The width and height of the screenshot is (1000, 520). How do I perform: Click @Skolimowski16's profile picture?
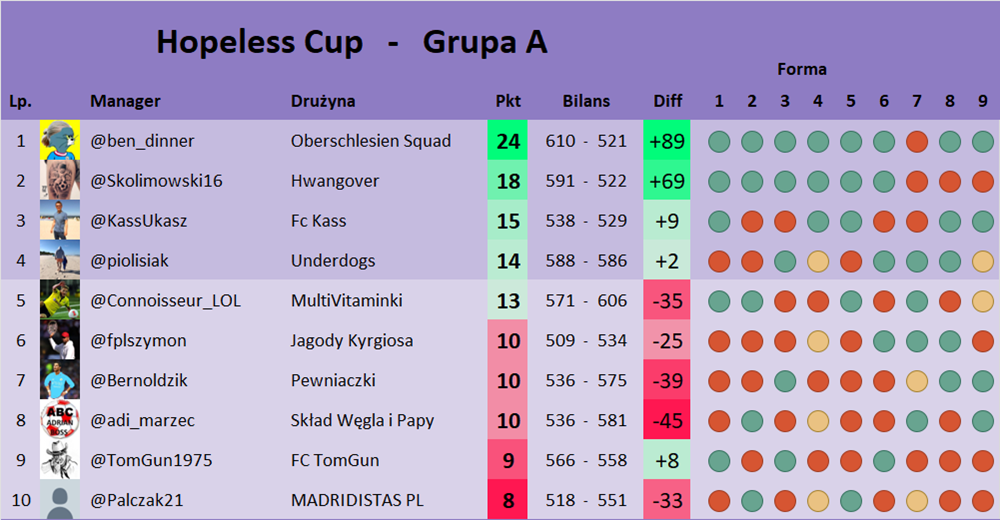coord(60,181)
